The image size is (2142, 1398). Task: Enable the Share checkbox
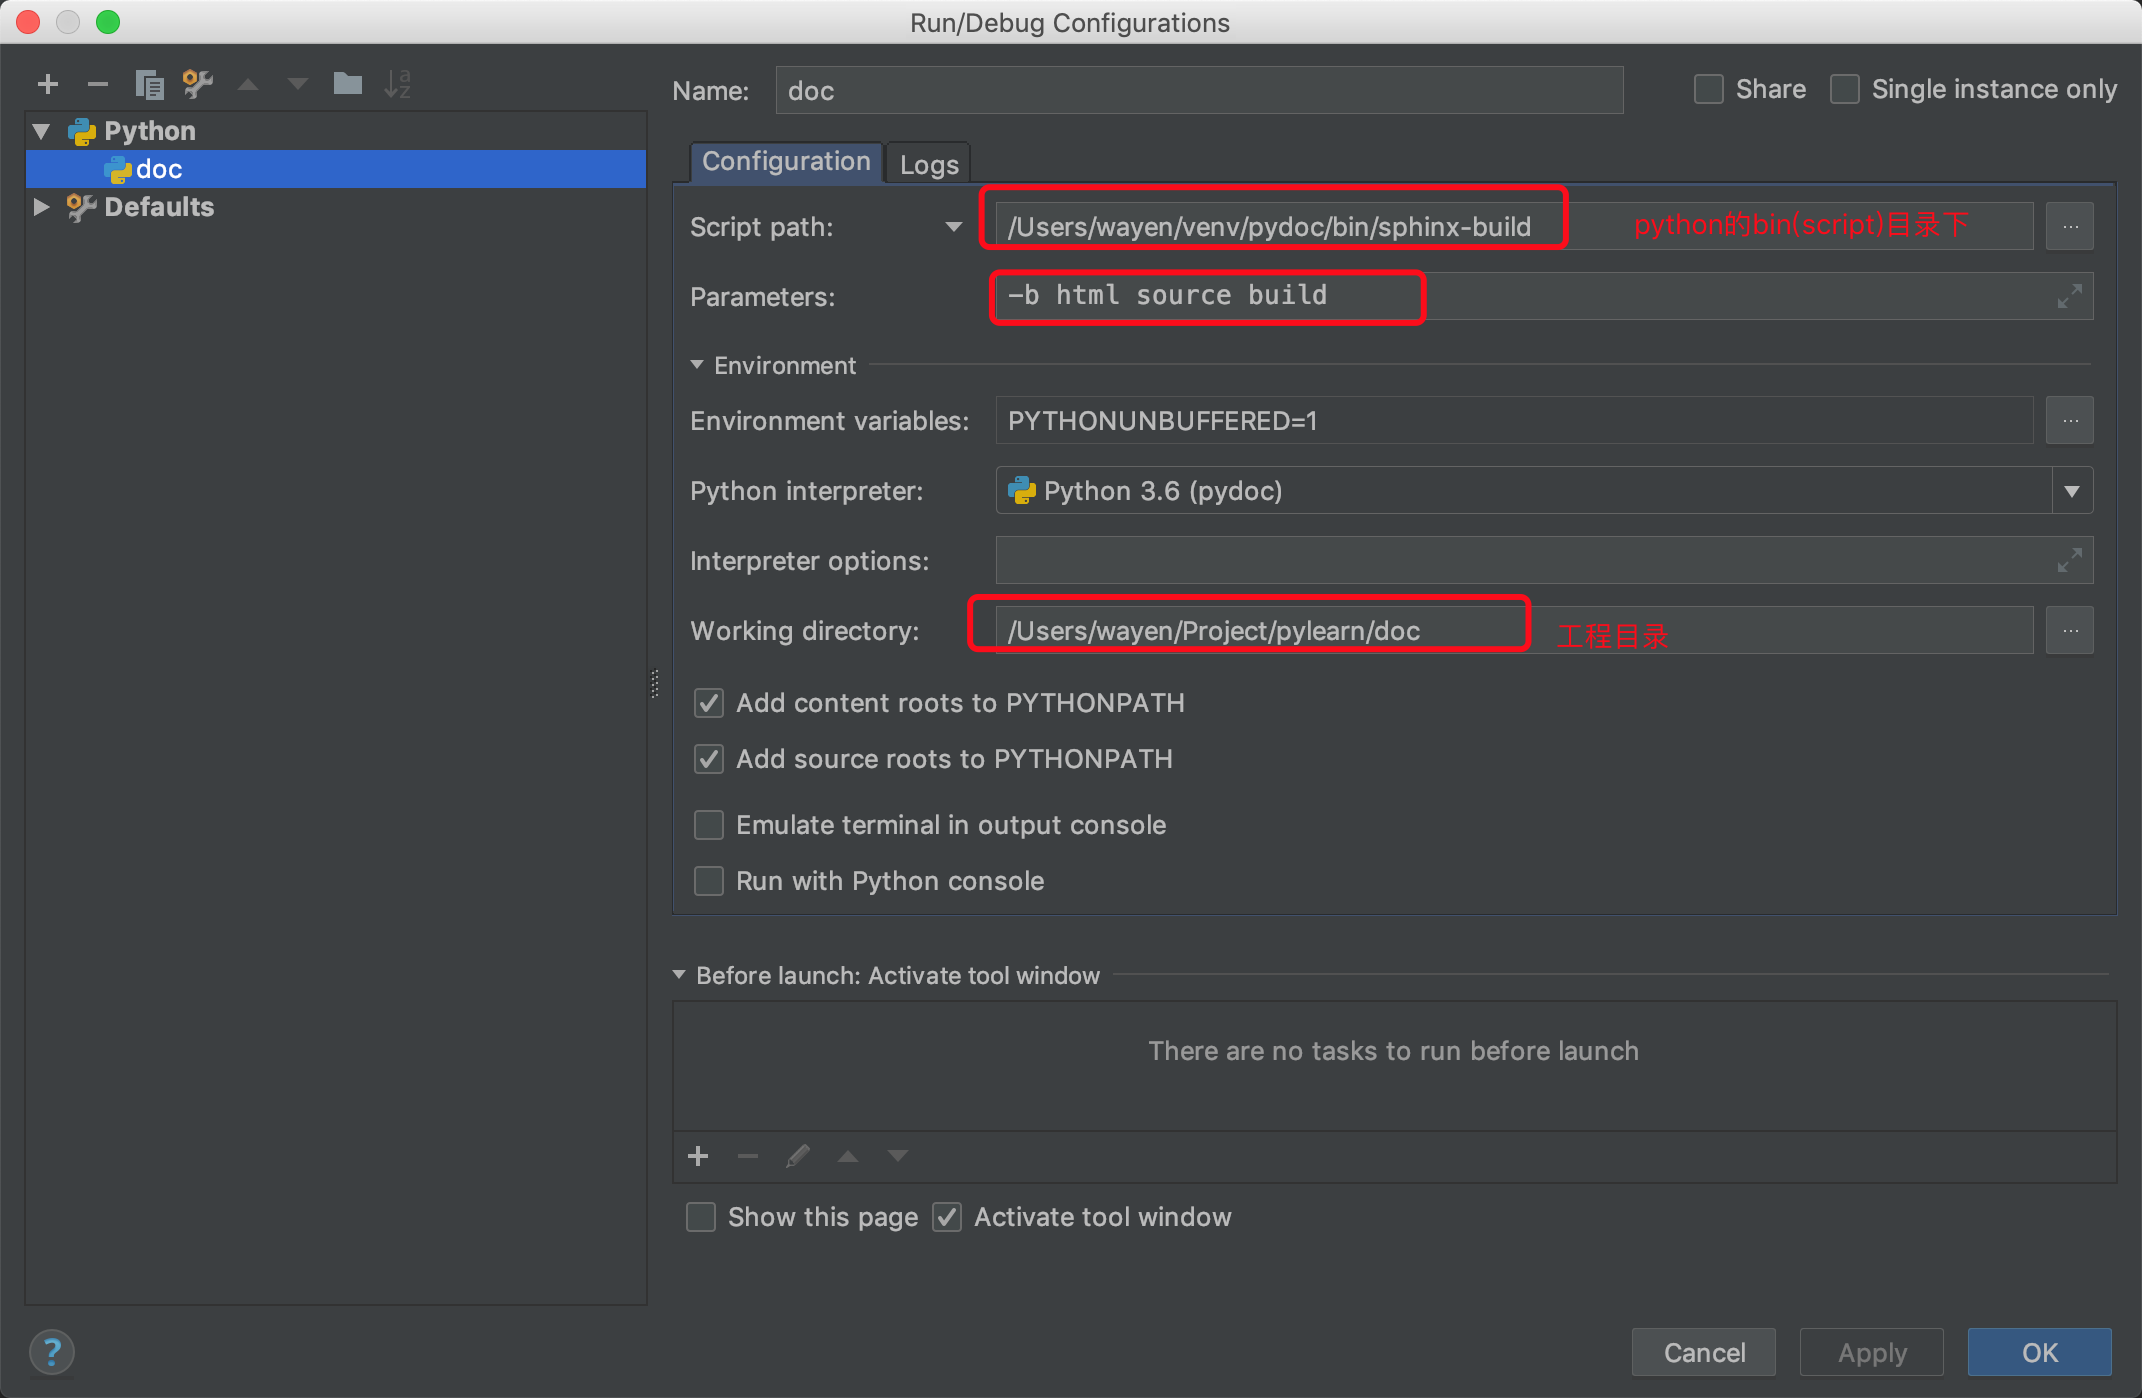click(x=1709, y=89)
